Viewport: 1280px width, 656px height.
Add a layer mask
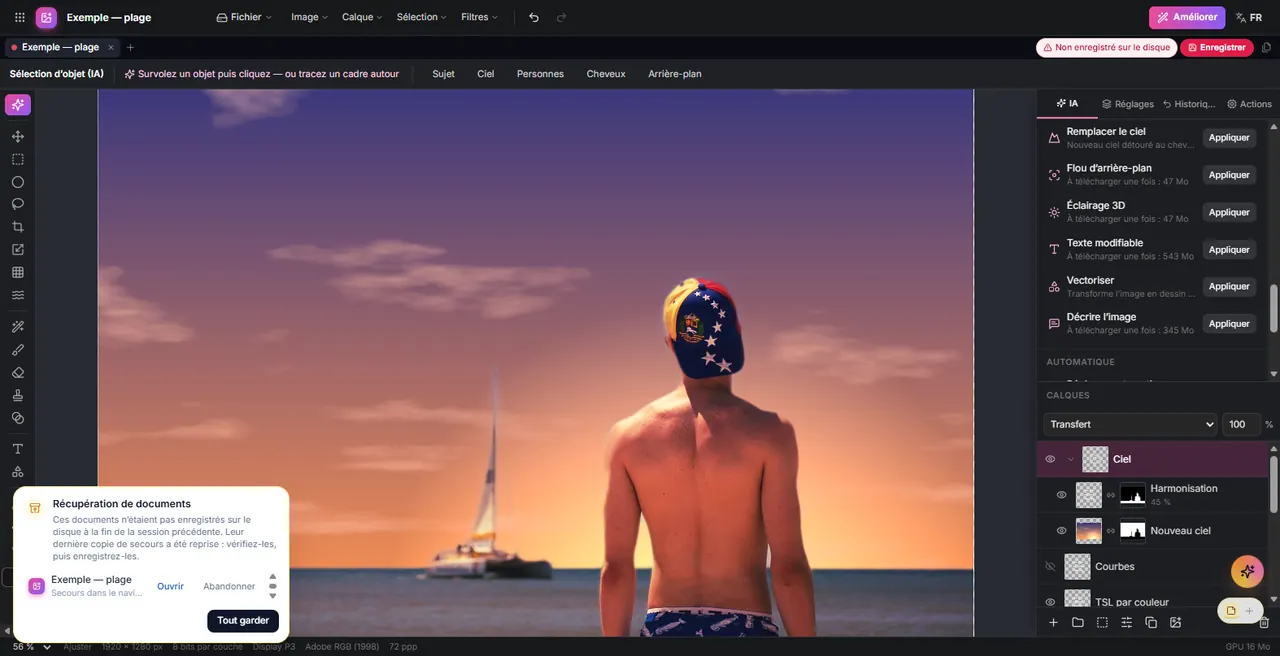pos(1102,622)
